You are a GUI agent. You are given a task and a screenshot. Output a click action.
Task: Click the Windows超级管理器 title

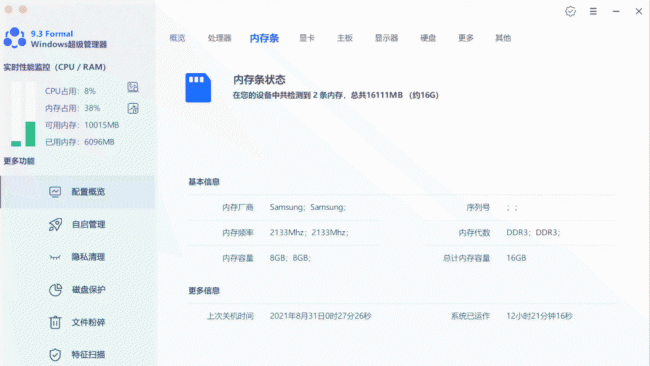[69, 44]
